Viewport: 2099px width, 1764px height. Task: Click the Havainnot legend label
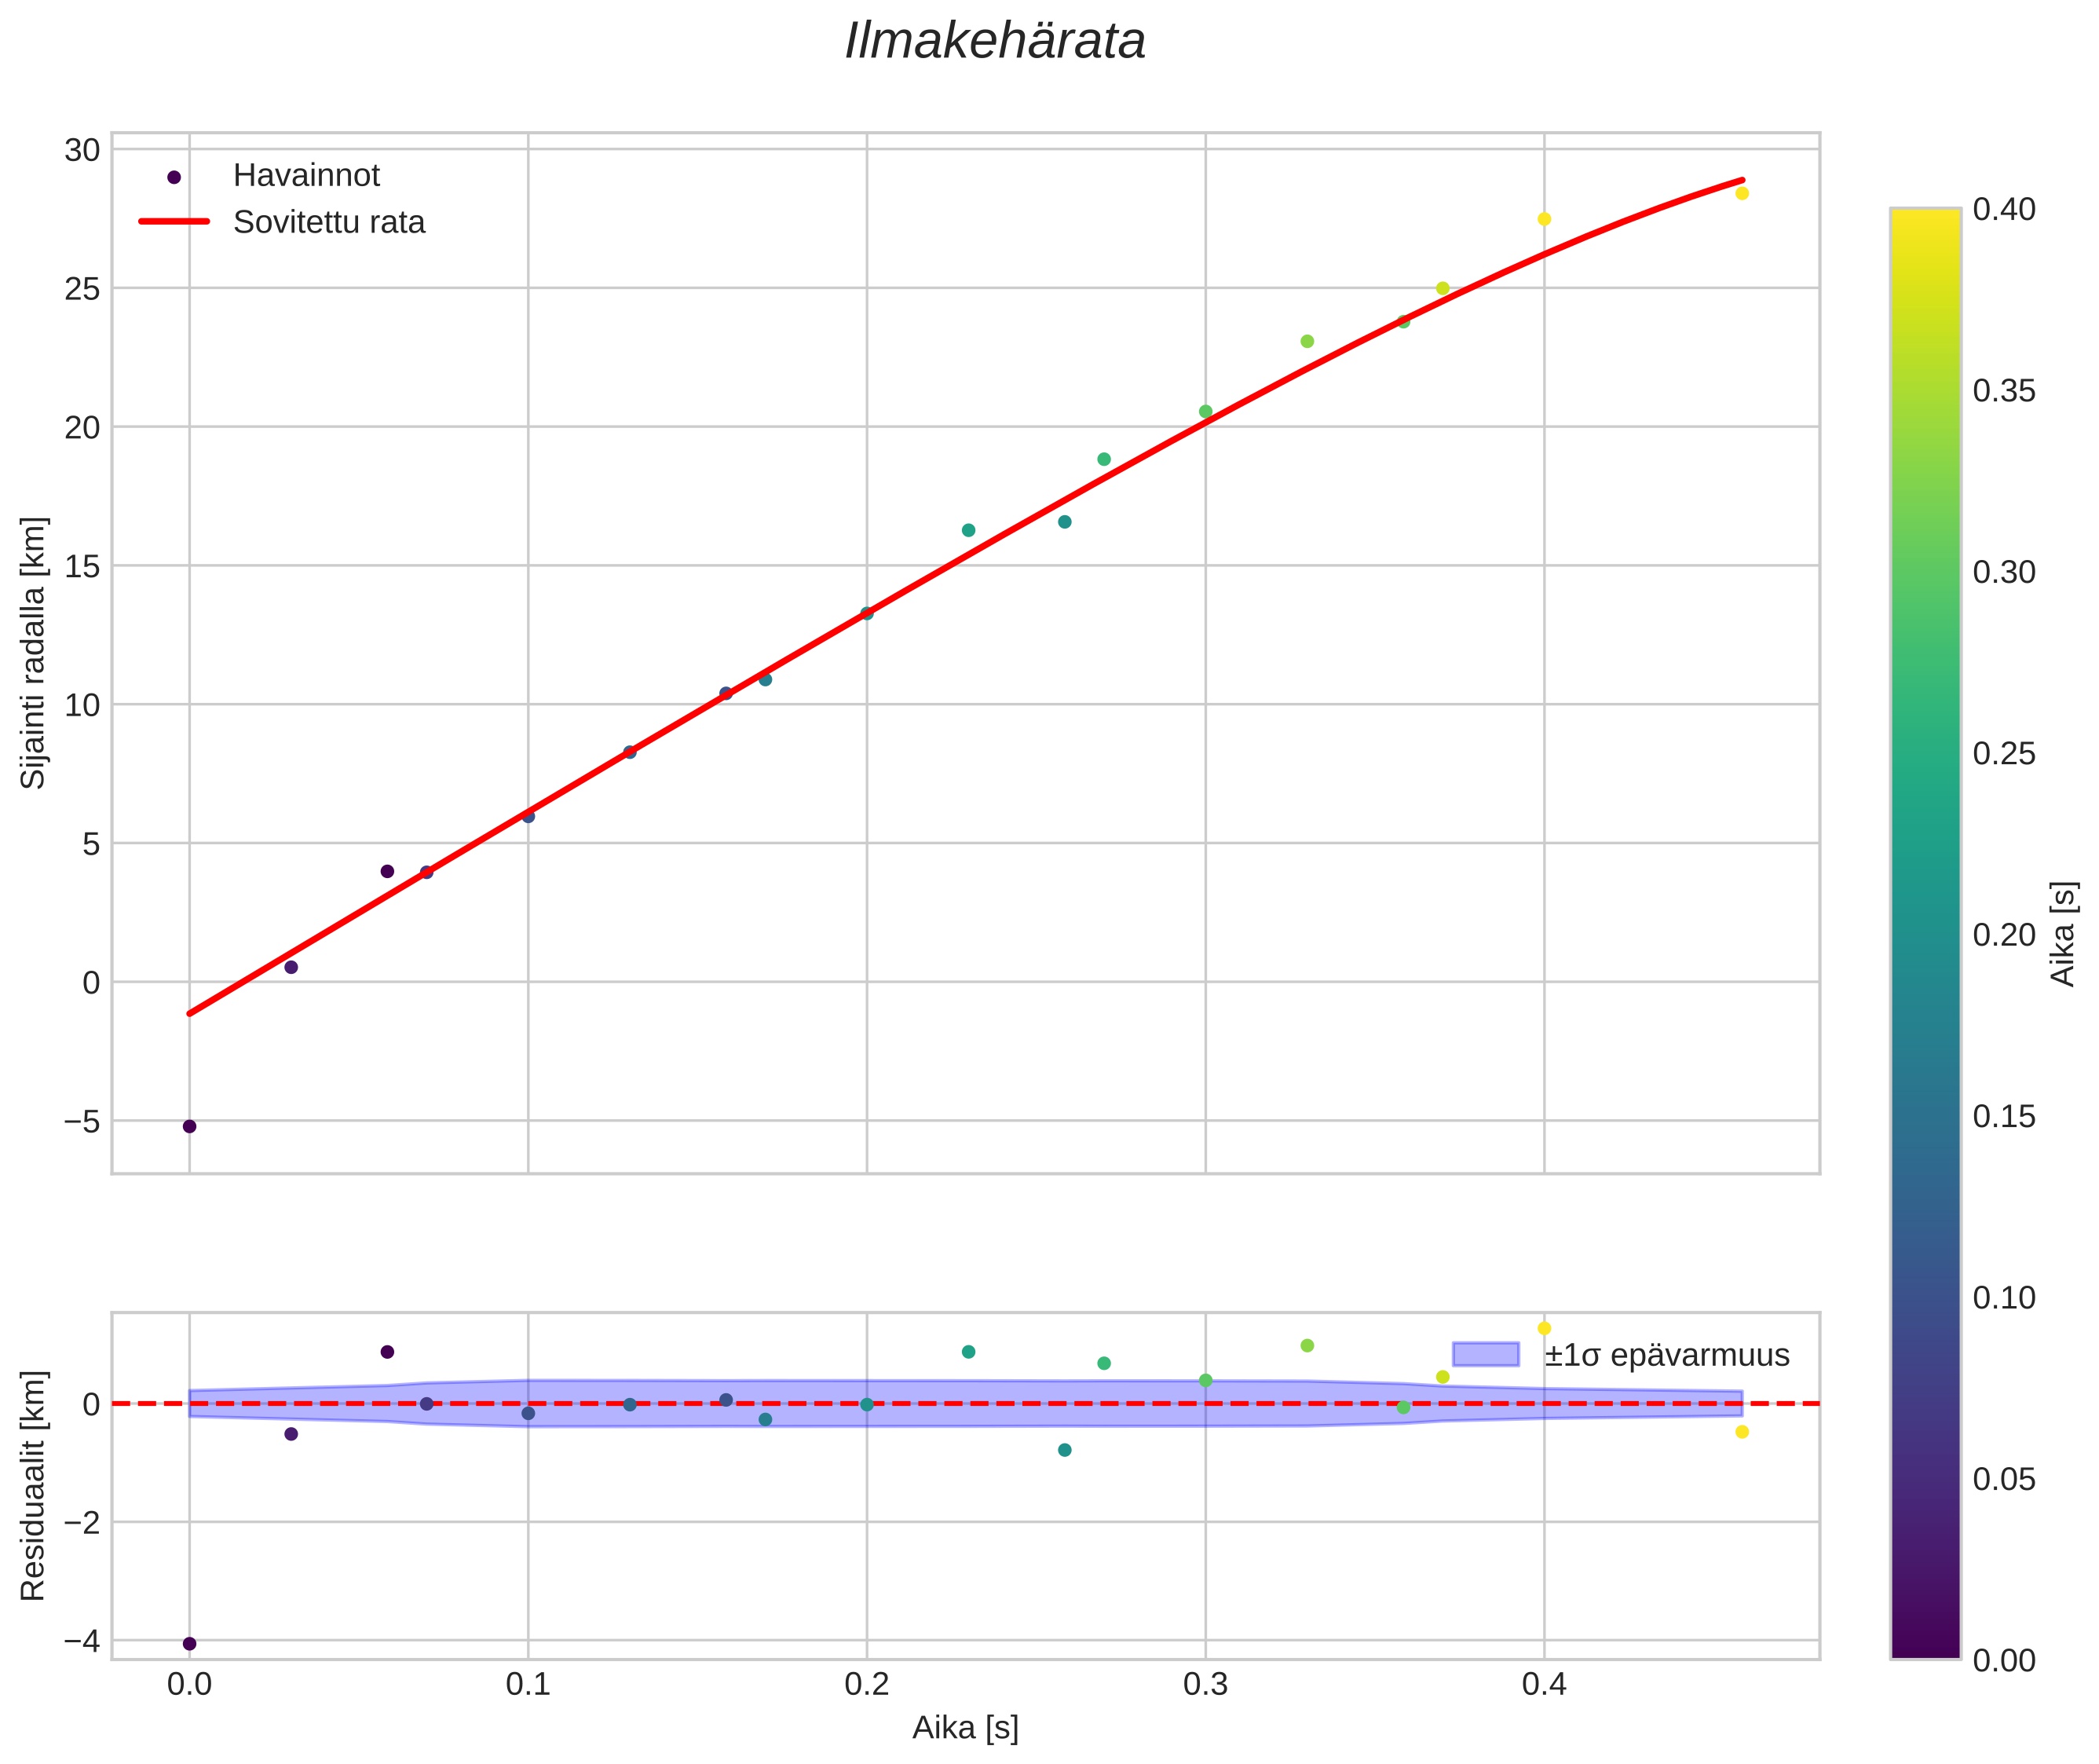306,176
